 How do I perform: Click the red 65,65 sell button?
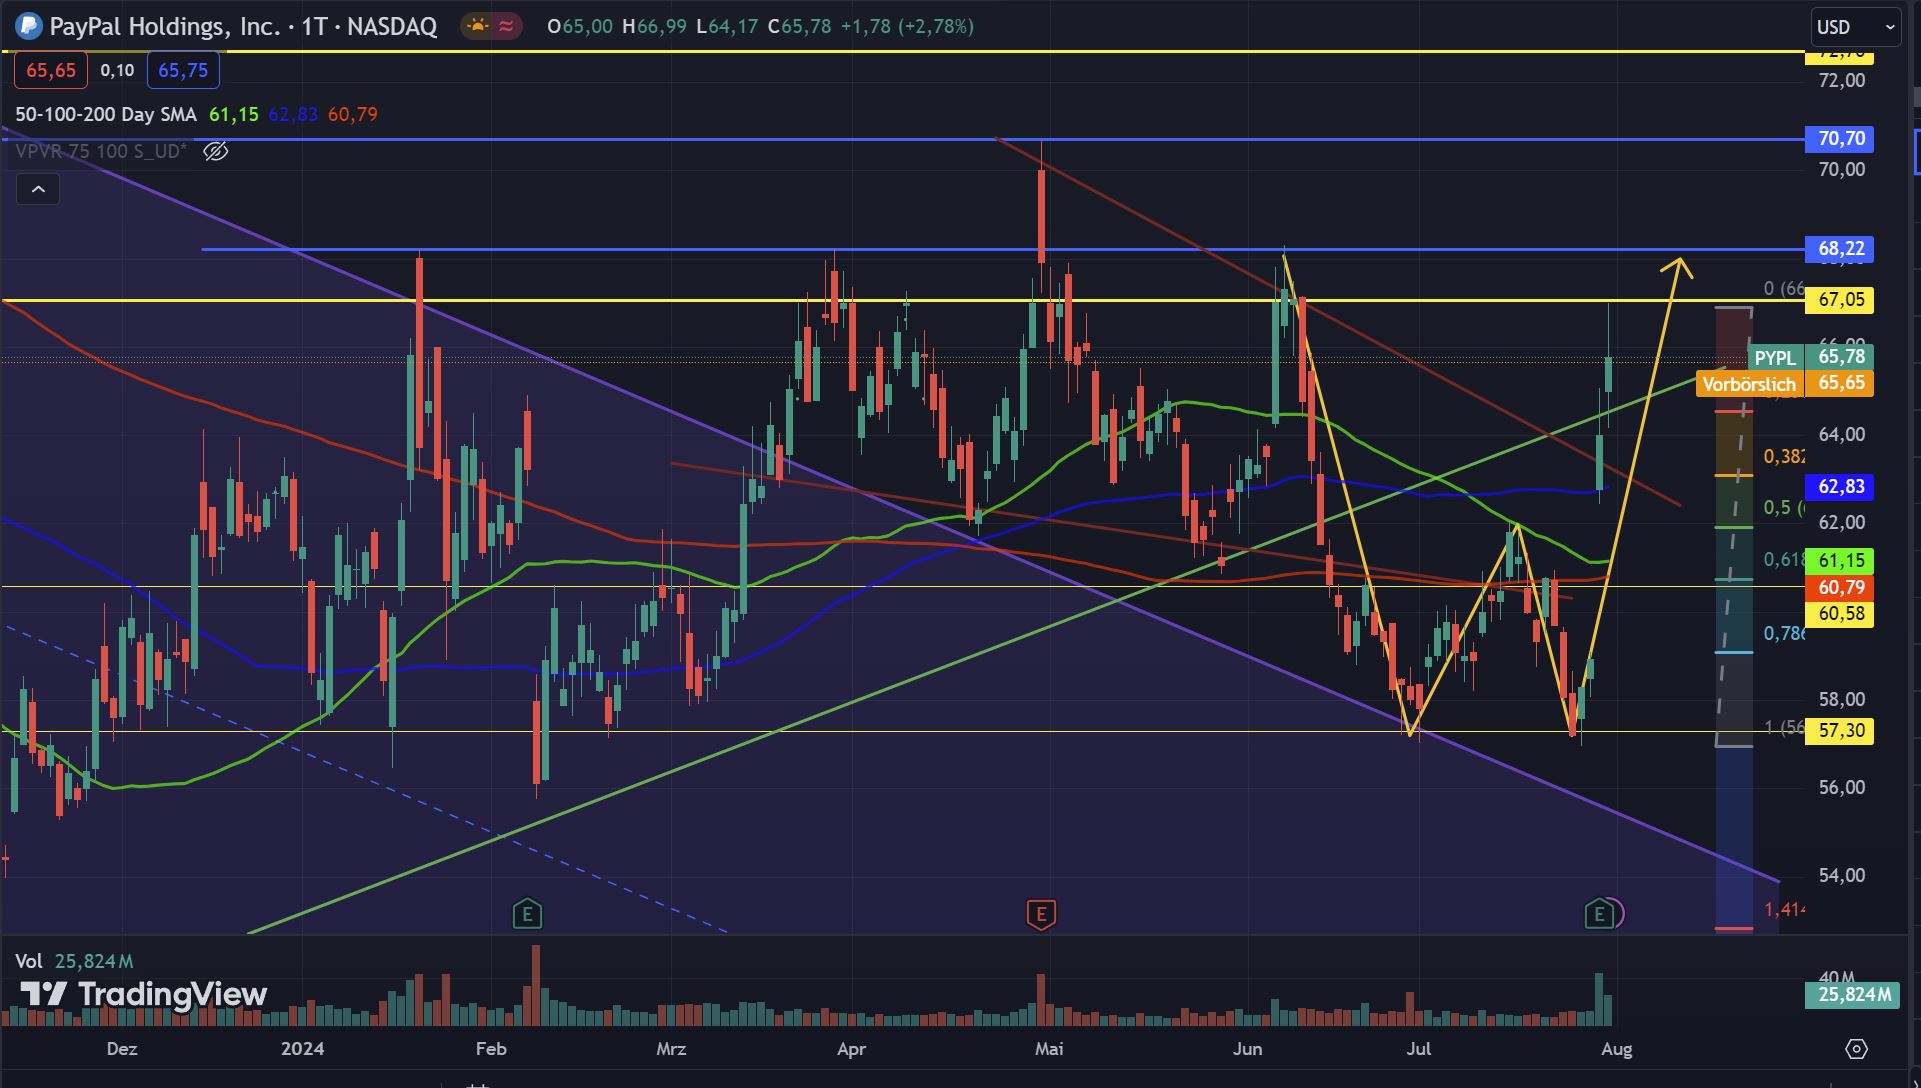(51, 70)
